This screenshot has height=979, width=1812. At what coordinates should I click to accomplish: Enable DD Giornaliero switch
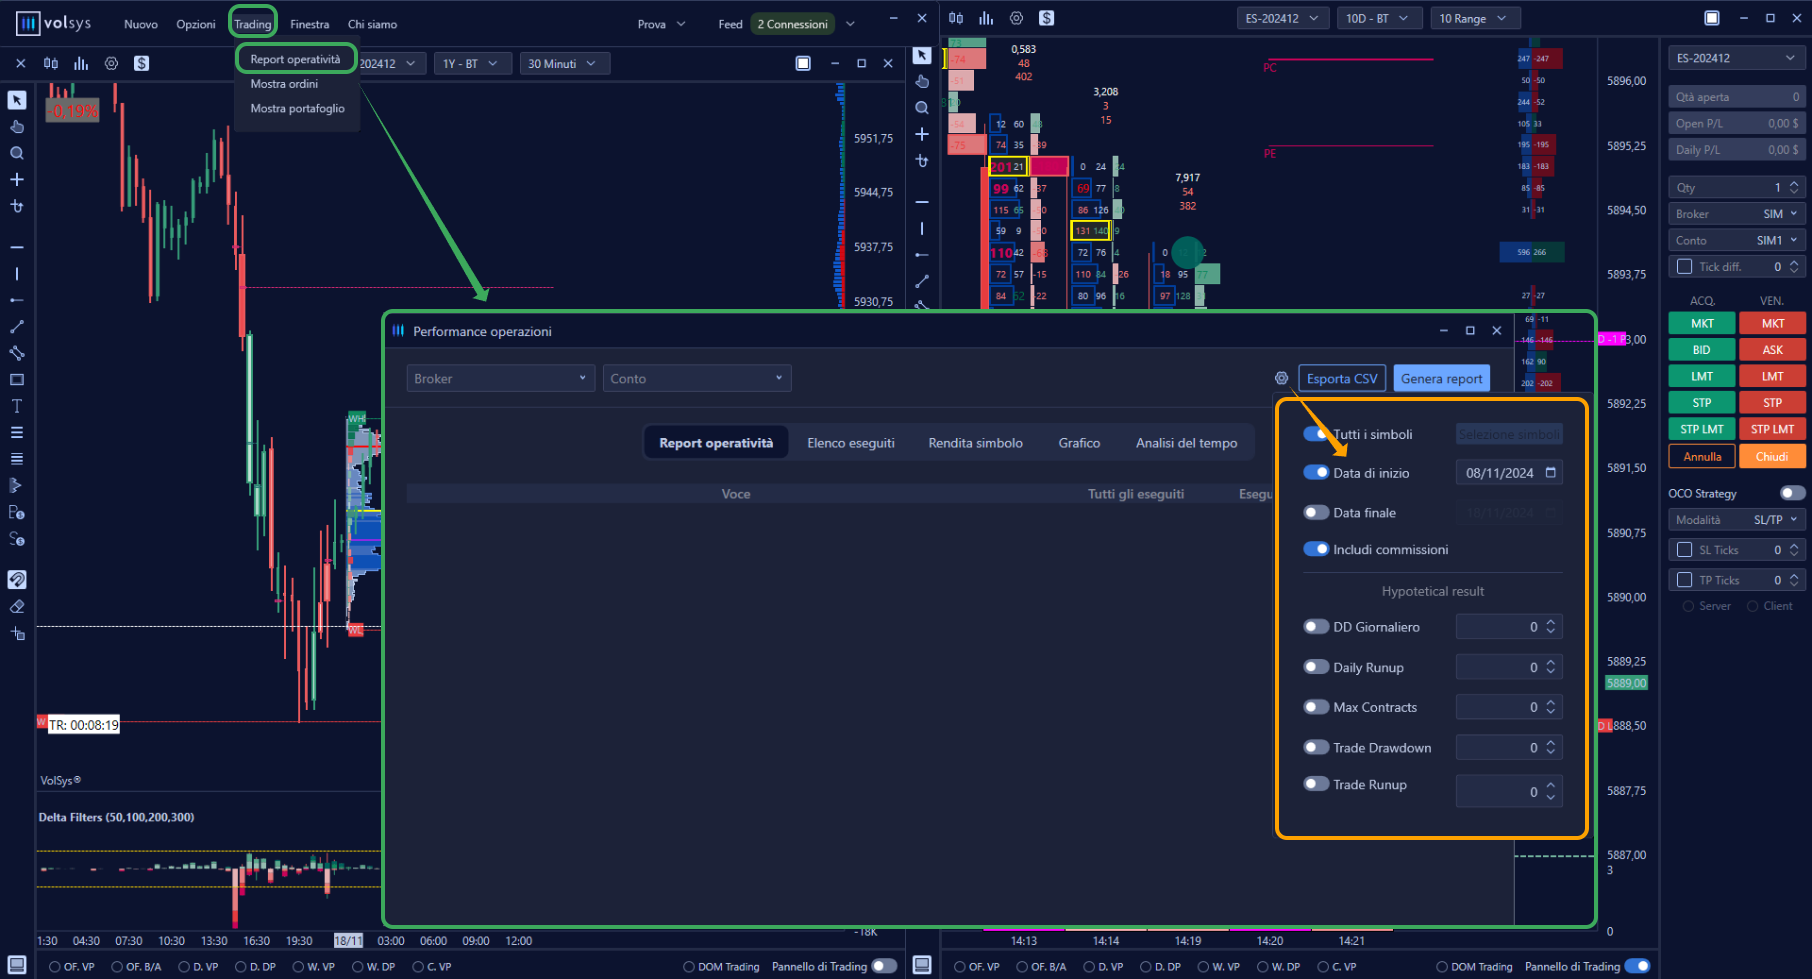pos(1316,627)
